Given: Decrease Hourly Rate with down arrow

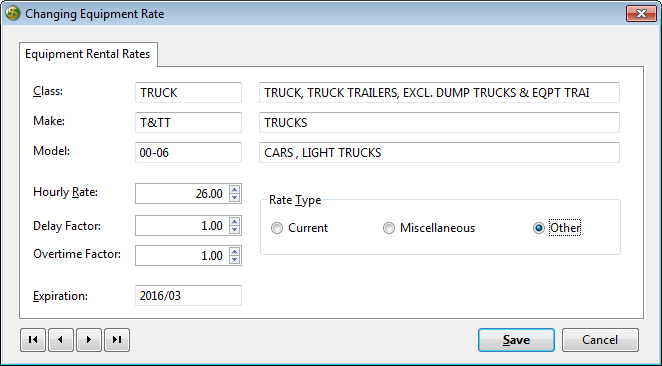Looking at the screenshot, I should (x=235, y=198).
